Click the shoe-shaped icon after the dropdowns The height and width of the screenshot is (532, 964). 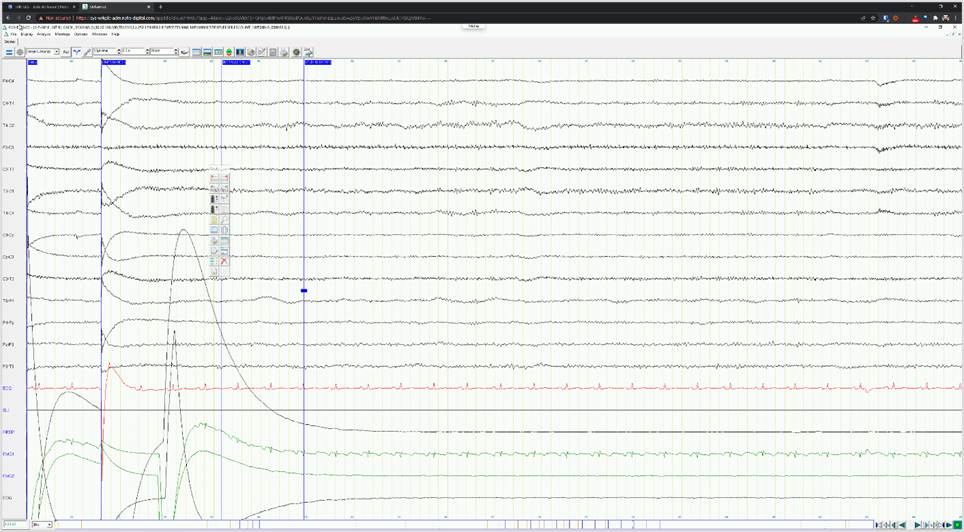(x=184, y=52)
